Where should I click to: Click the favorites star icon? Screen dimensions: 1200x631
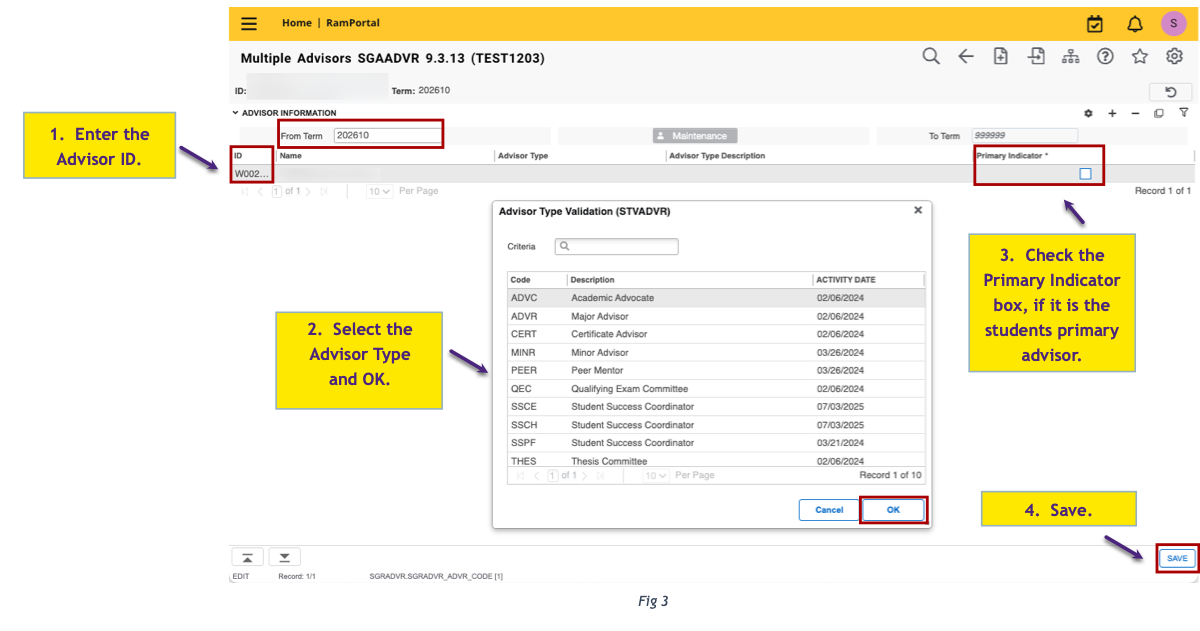pos(1140,56)
